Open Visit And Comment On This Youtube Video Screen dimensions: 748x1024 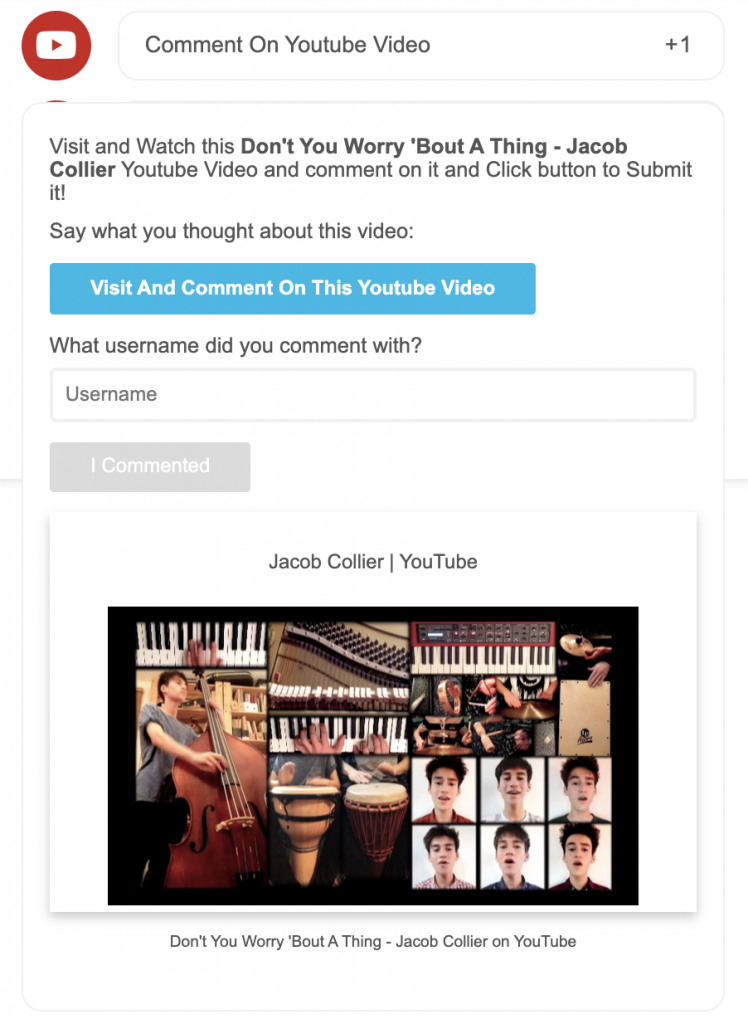[293, 289]
